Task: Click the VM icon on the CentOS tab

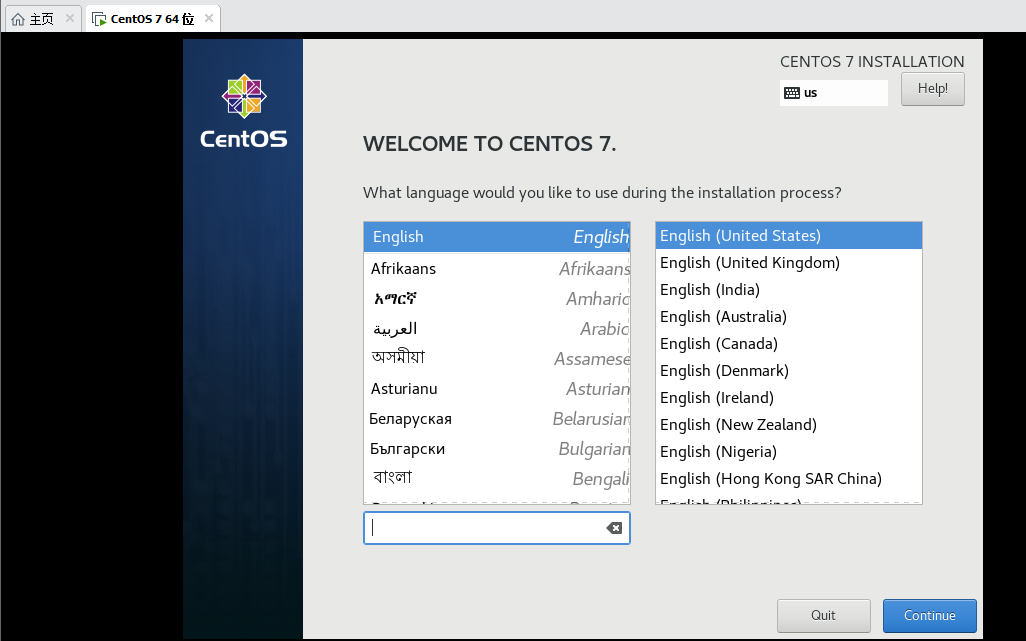Action: [99, 19]
